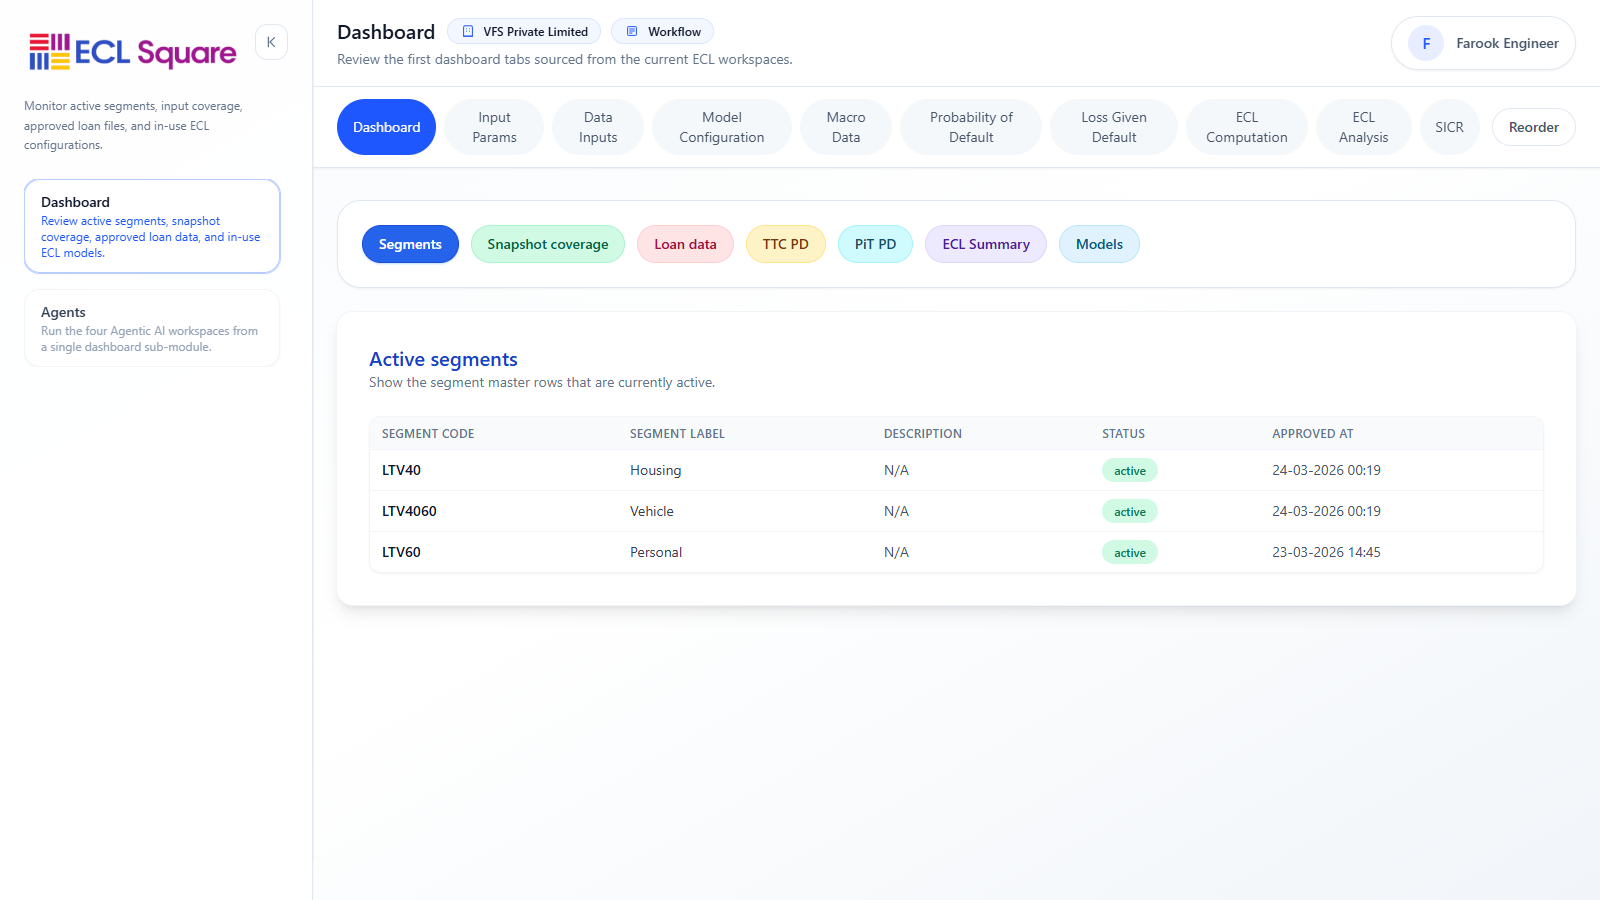Click the SEGMENT LABEL column header
The image size is (1600, 900).
677,433
